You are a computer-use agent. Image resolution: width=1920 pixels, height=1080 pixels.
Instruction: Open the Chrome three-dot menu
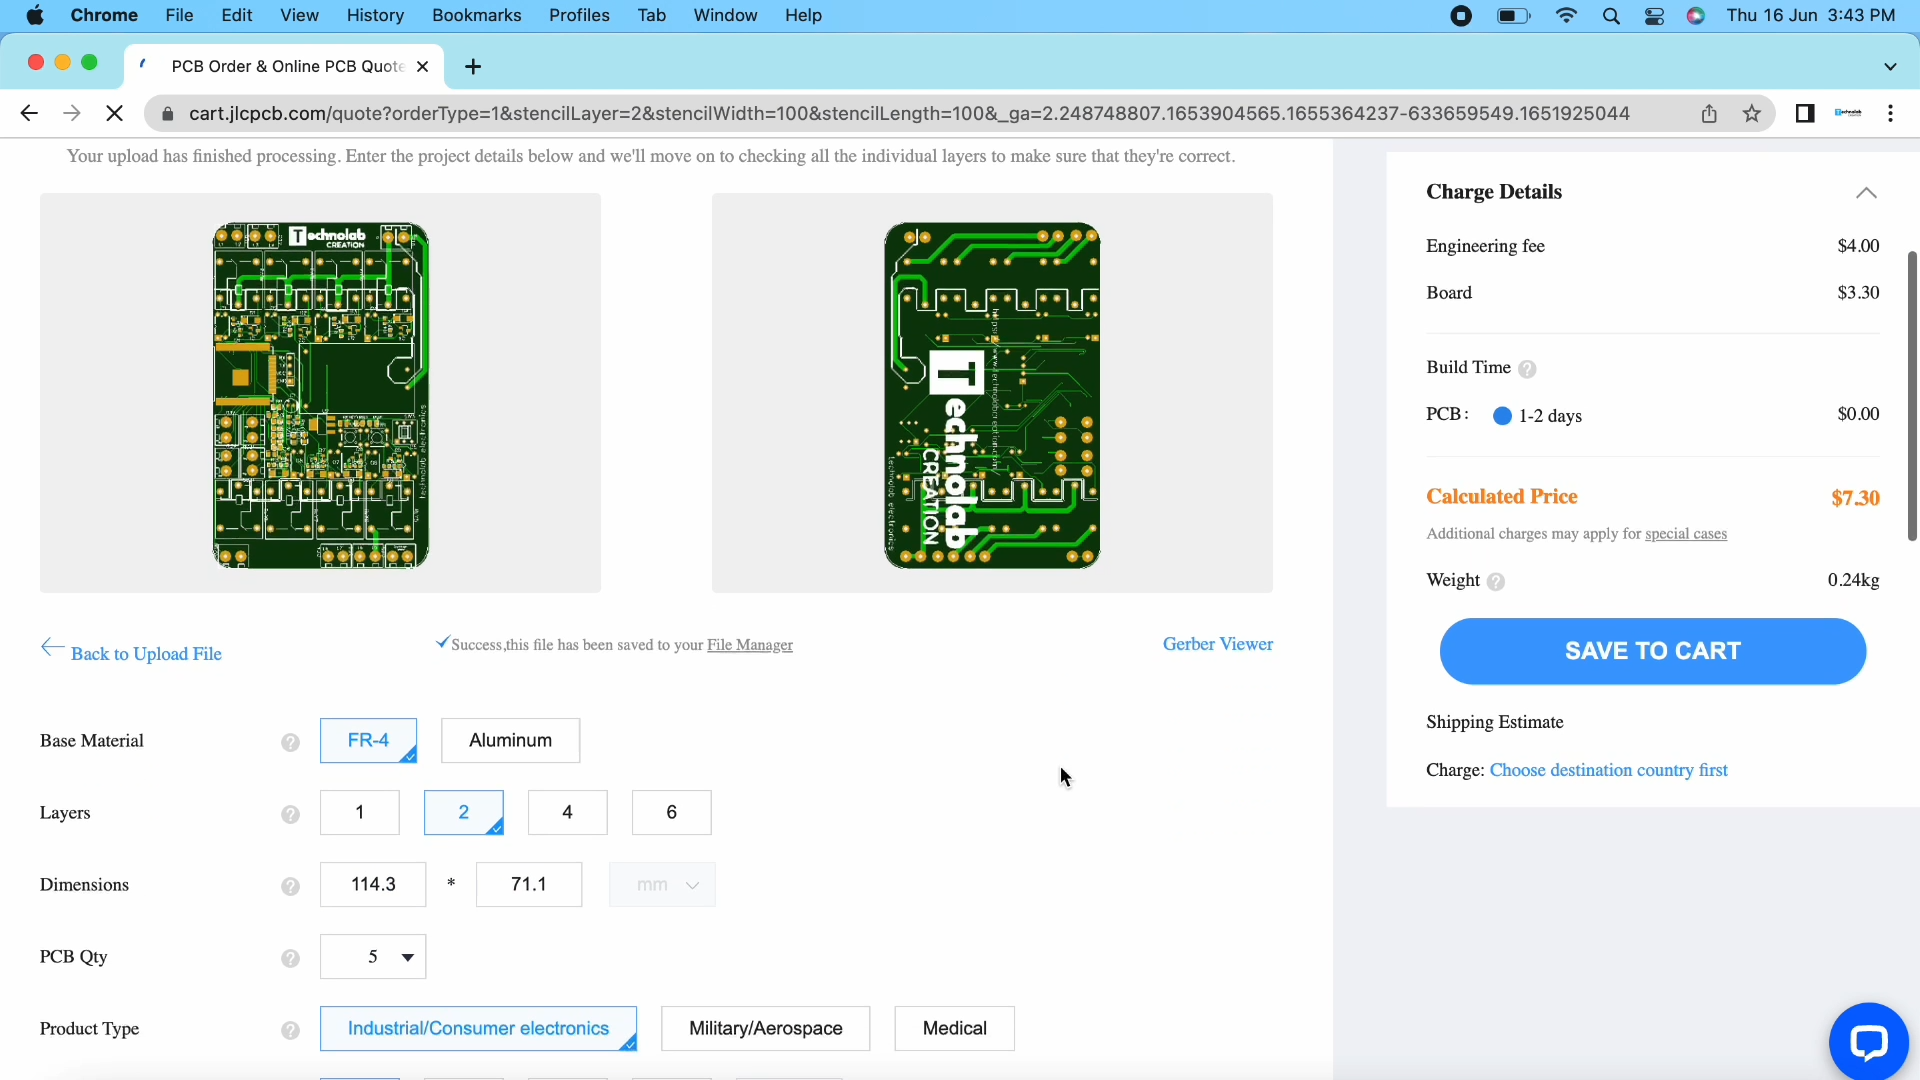[x=1890, y=113]
